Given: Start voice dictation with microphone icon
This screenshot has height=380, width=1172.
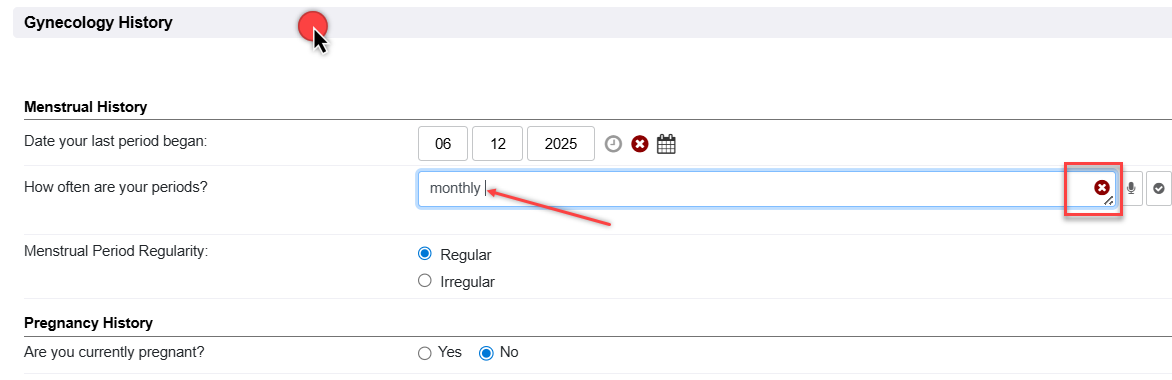Looking at the screenshot, I should (1131, 189).
